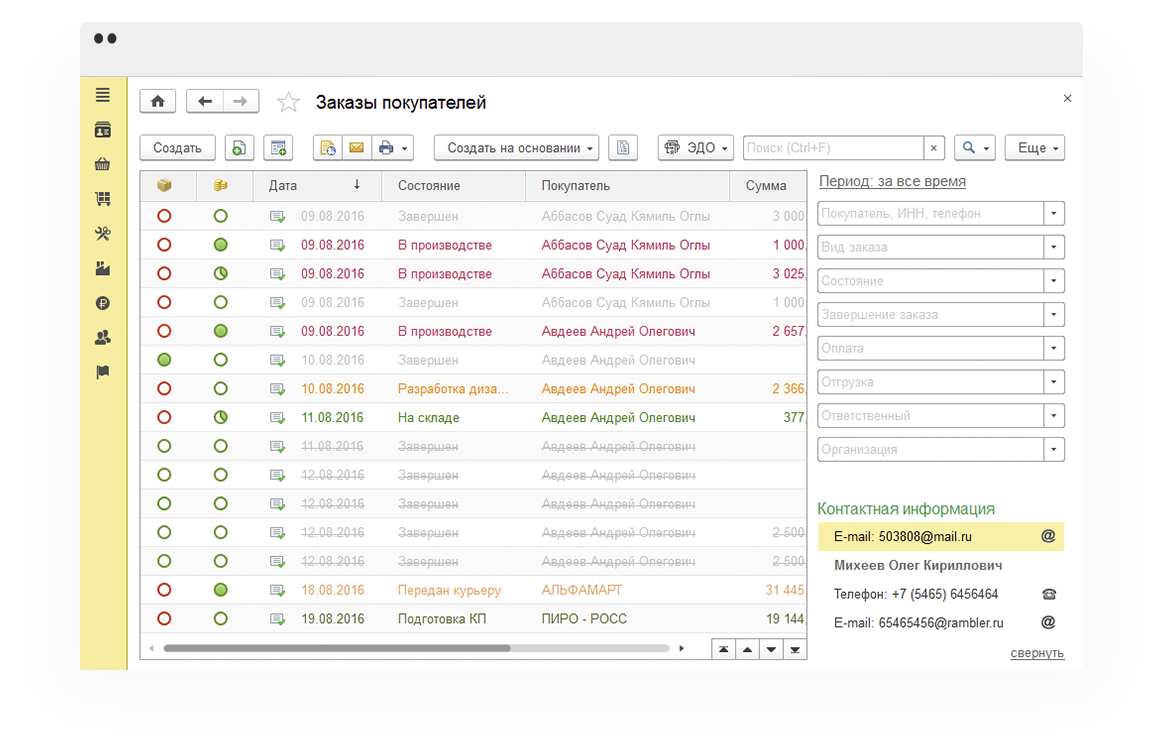
Task: Add Заказы покупателей to favorites with star
Action: pyautogui.click(x=288, y=102)
